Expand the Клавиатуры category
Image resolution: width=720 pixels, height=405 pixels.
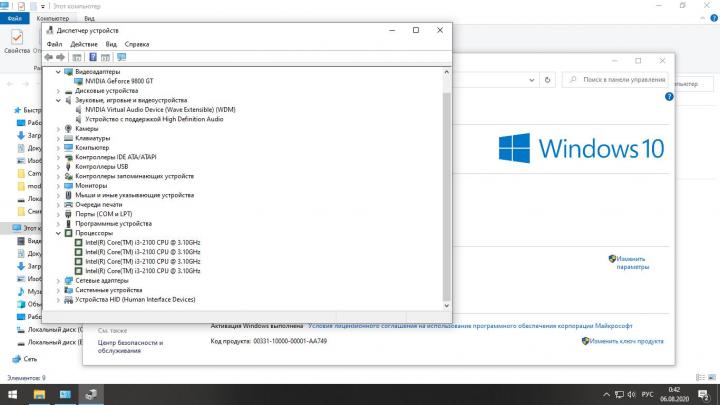(x=58, y=138)
